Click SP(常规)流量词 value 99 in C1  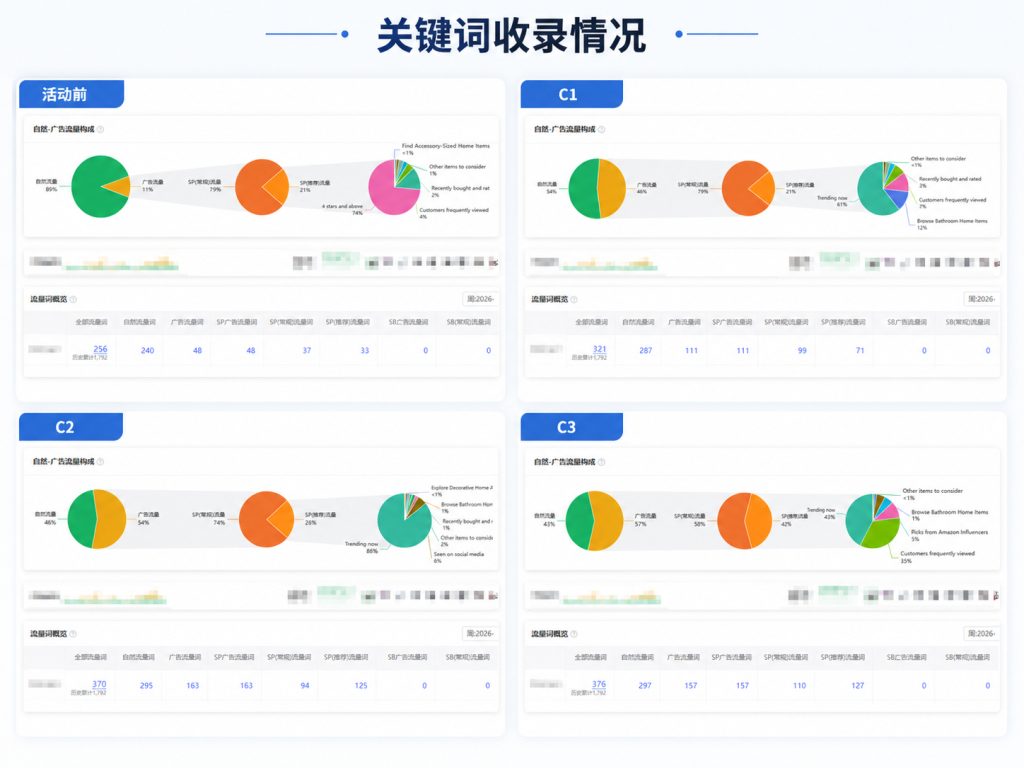coord(802,351)
